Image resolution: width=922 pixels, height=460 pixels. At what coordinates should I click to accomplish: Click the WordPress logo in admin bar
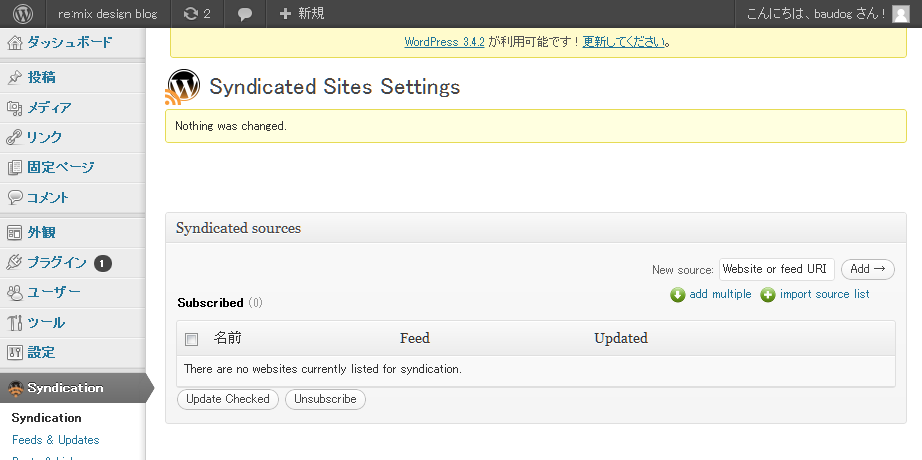(x=23, y=14)
